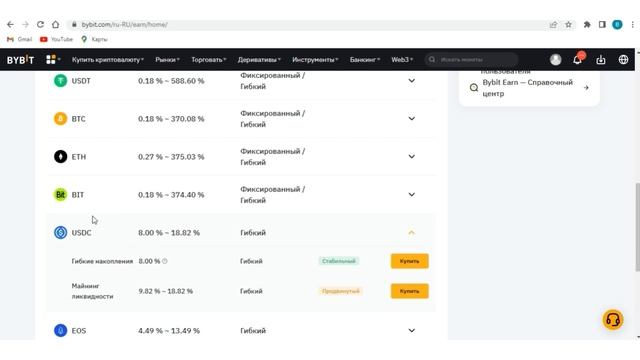
Task: Click the info icon beside 8.00 %
Action: 165,261
